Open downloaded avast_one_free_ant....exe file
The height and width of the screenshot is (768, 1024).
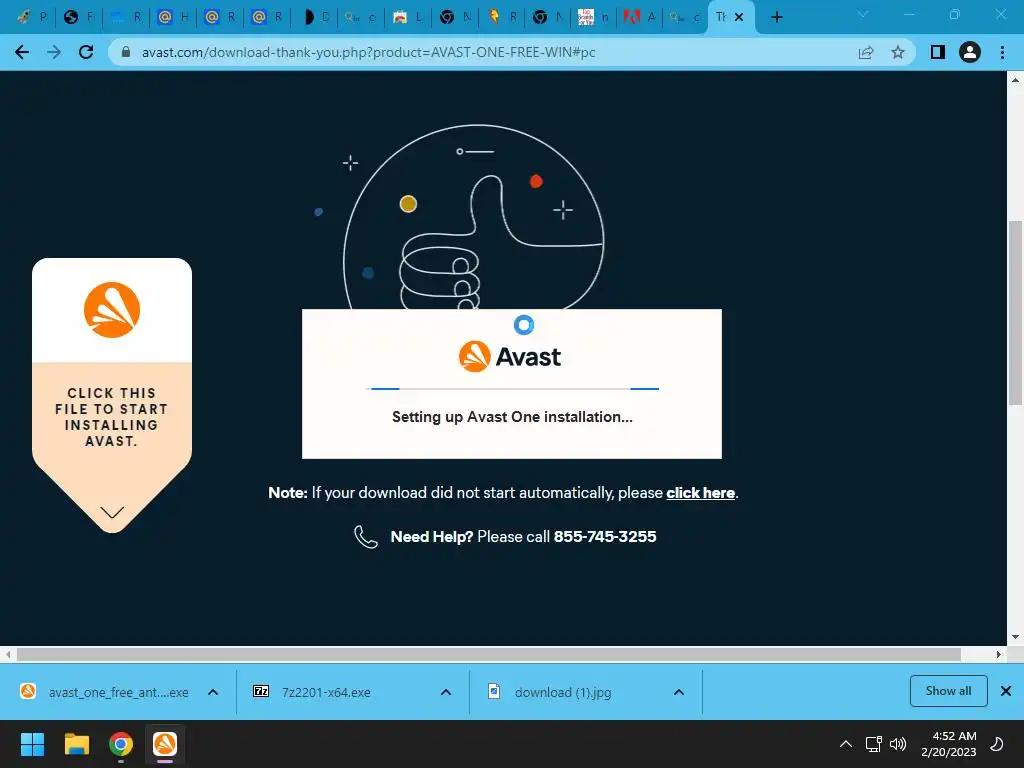tap(104, 692)
